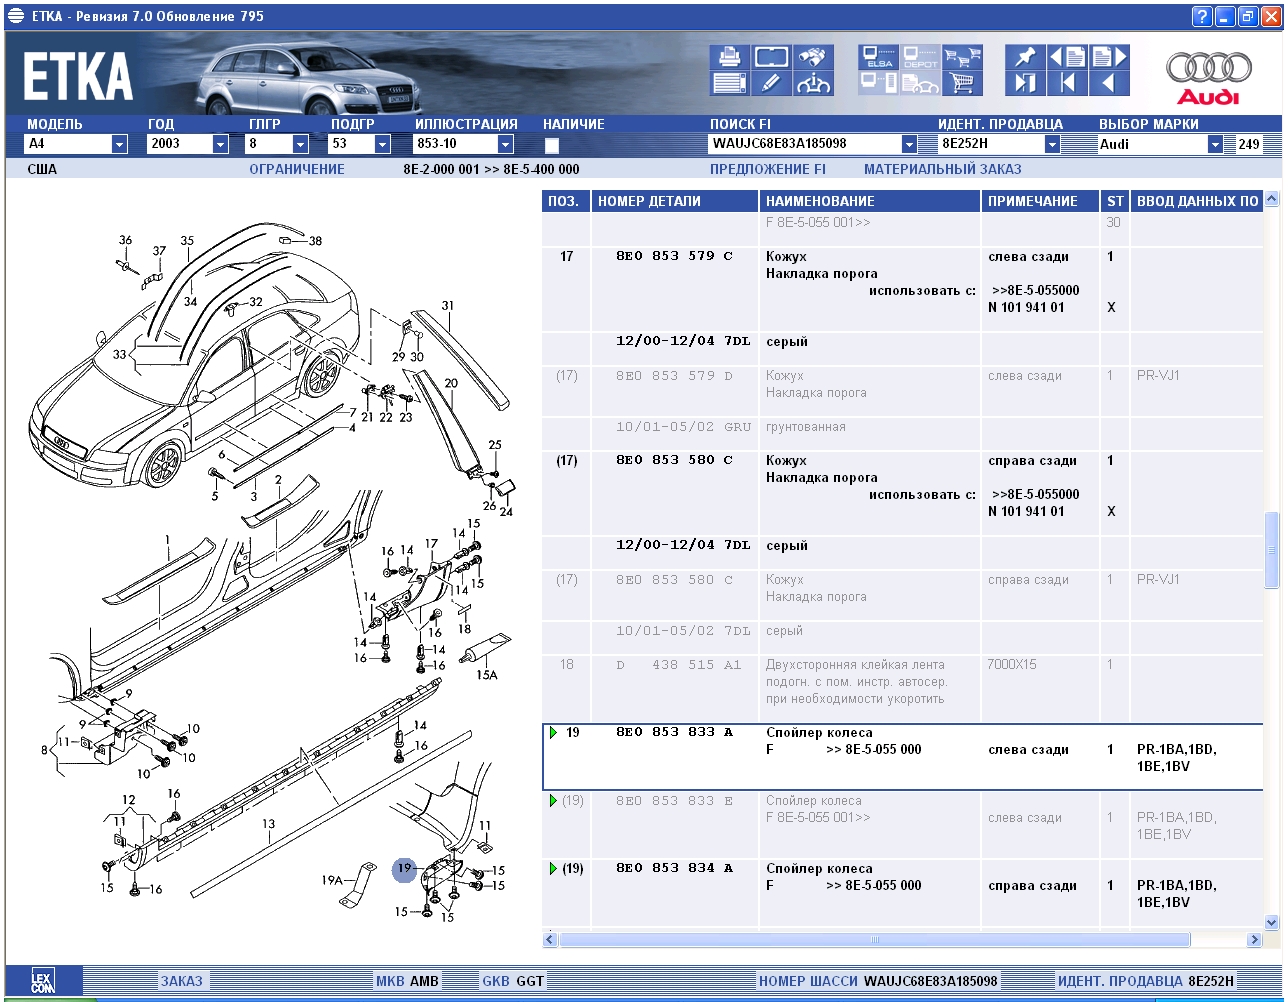
Task: Click the horizontal scrollbar thumb under the table
Action: (875, 940)
